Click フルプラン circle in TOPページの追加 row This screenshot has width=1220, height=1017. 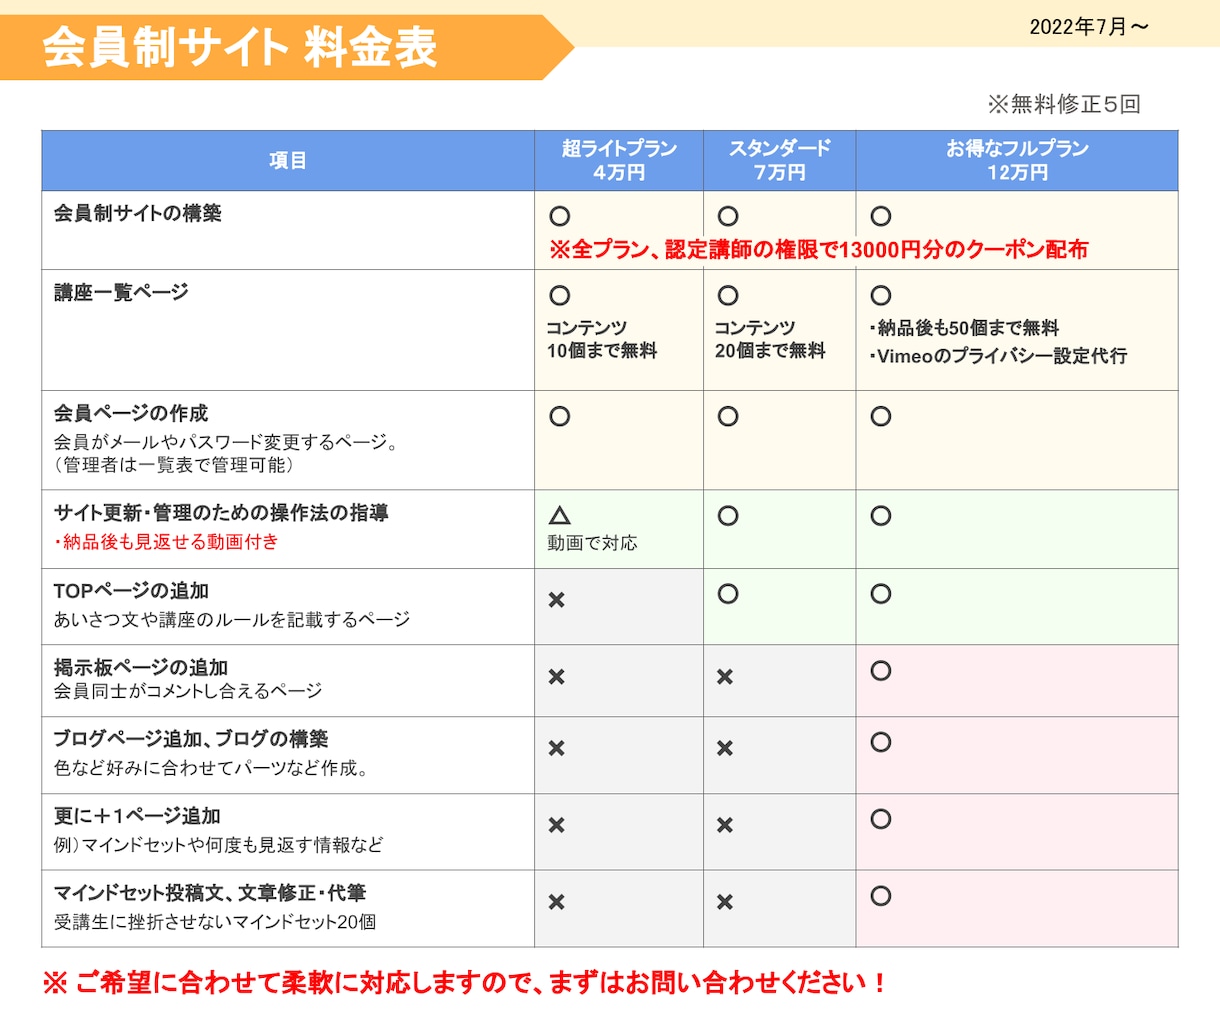(881, 594)
